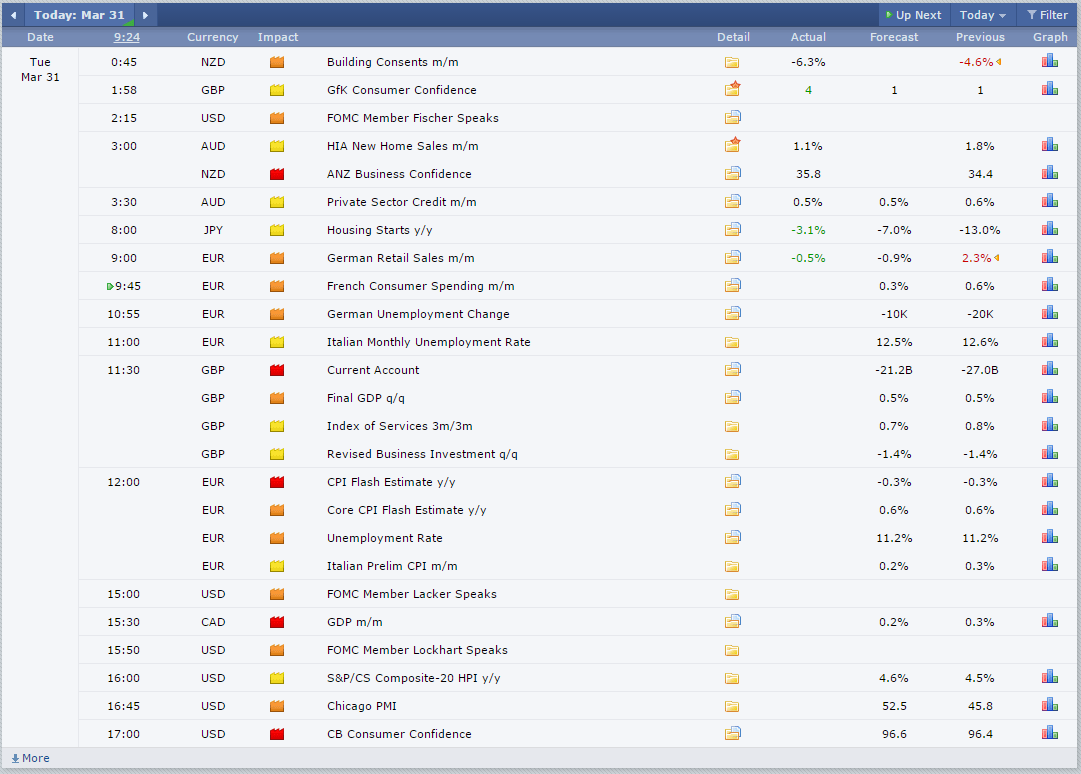Image resolution: width=1081 pixels, height=774 pixels.
Task: Open detail folder for Building Consents m/m
Action: (732, 63)
